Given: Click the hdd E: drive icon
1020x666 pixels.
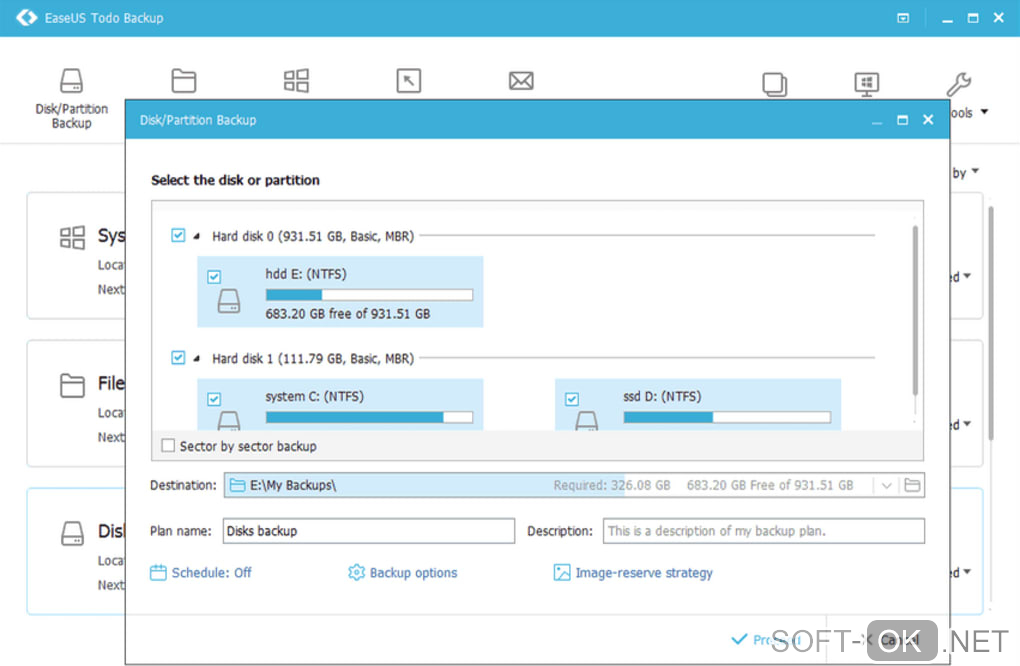Looking at the screenshot, I should [228, 302].
